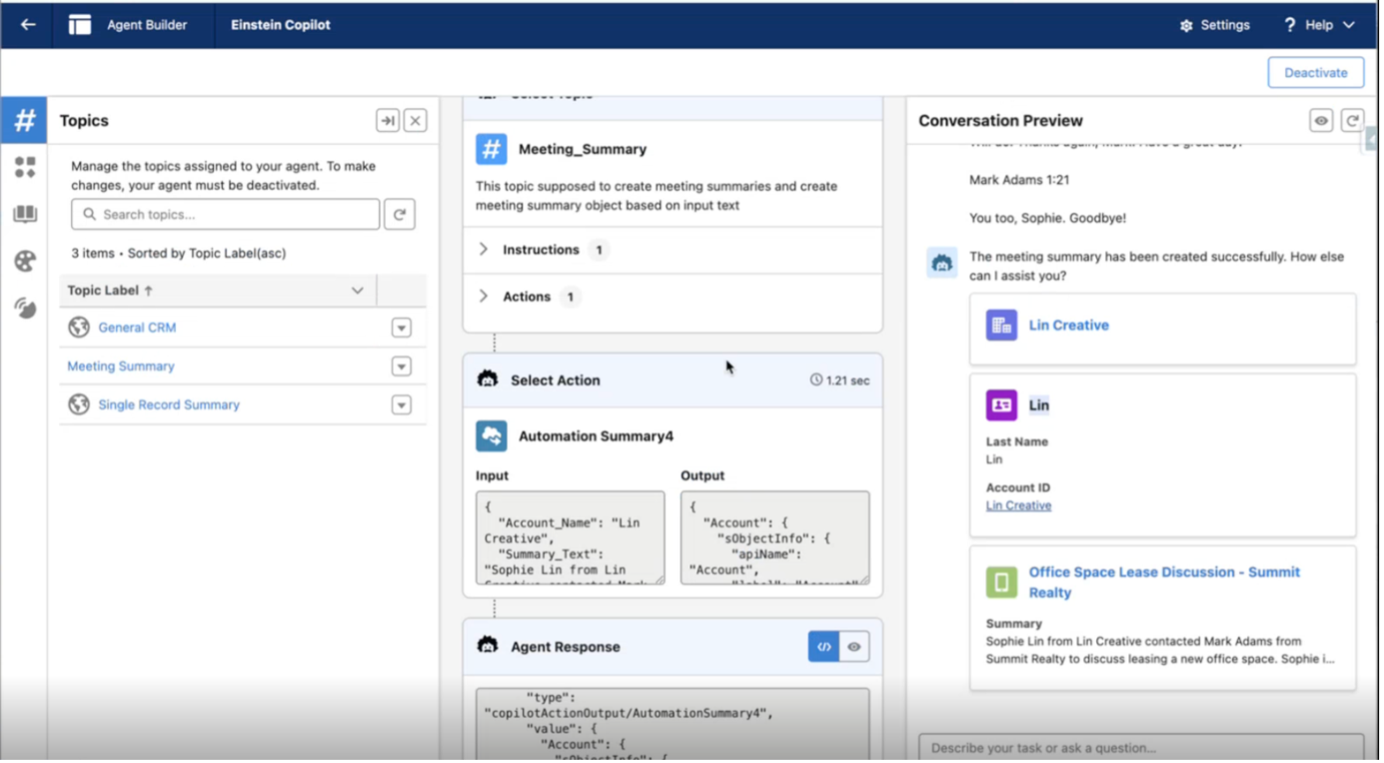
Task: Click the Mark Adams 1:21 message line
Action: coord(1021,181)
